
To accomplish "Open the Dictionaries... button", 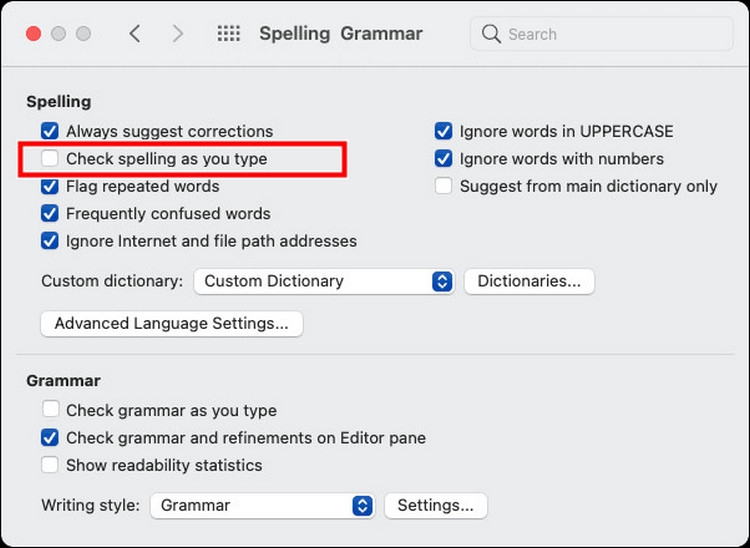I will tap(529, 281).
